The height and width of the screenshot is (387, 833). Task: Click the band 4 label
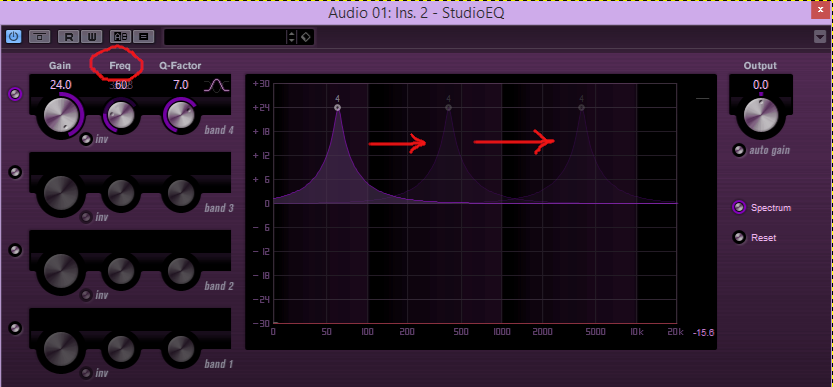pos(219,130)
